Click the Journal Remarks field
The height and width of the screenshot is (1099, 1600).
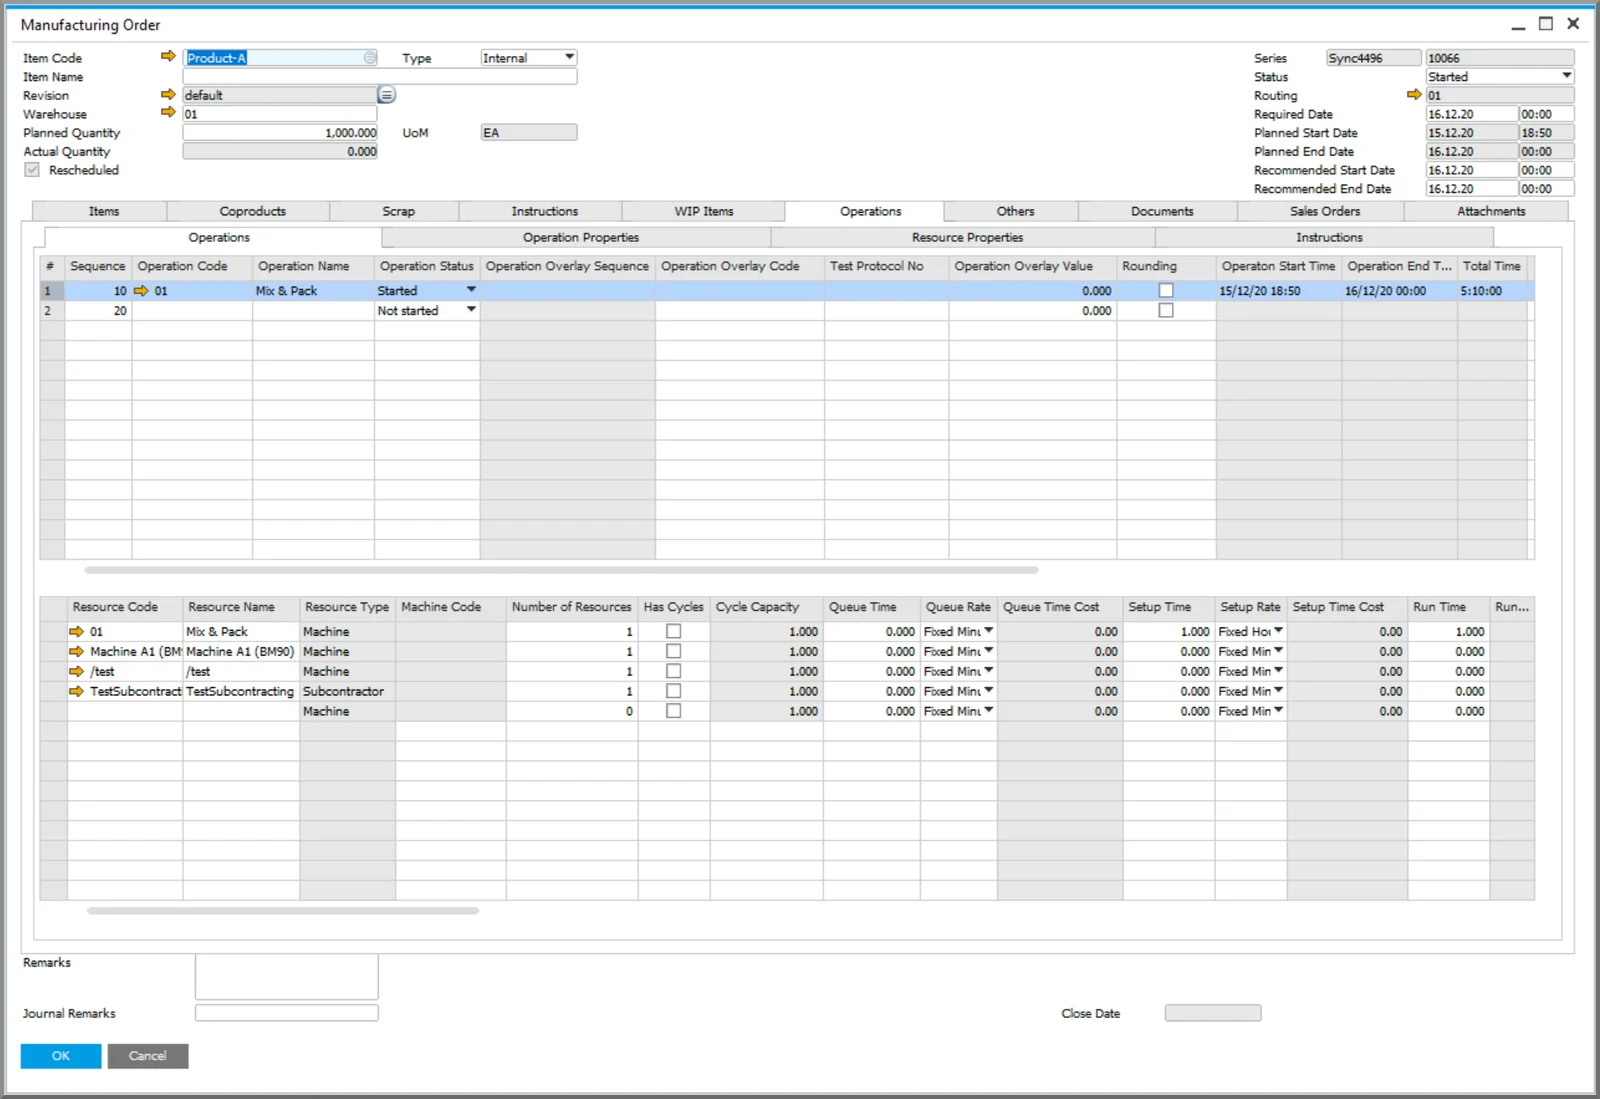pos(286,1013)
